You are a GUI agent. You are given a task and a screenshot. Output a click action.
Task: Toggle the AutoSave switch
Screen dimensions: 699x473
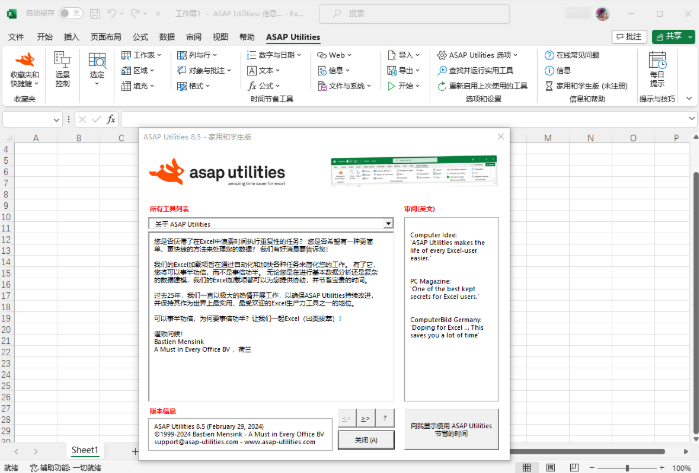point(70,13)
